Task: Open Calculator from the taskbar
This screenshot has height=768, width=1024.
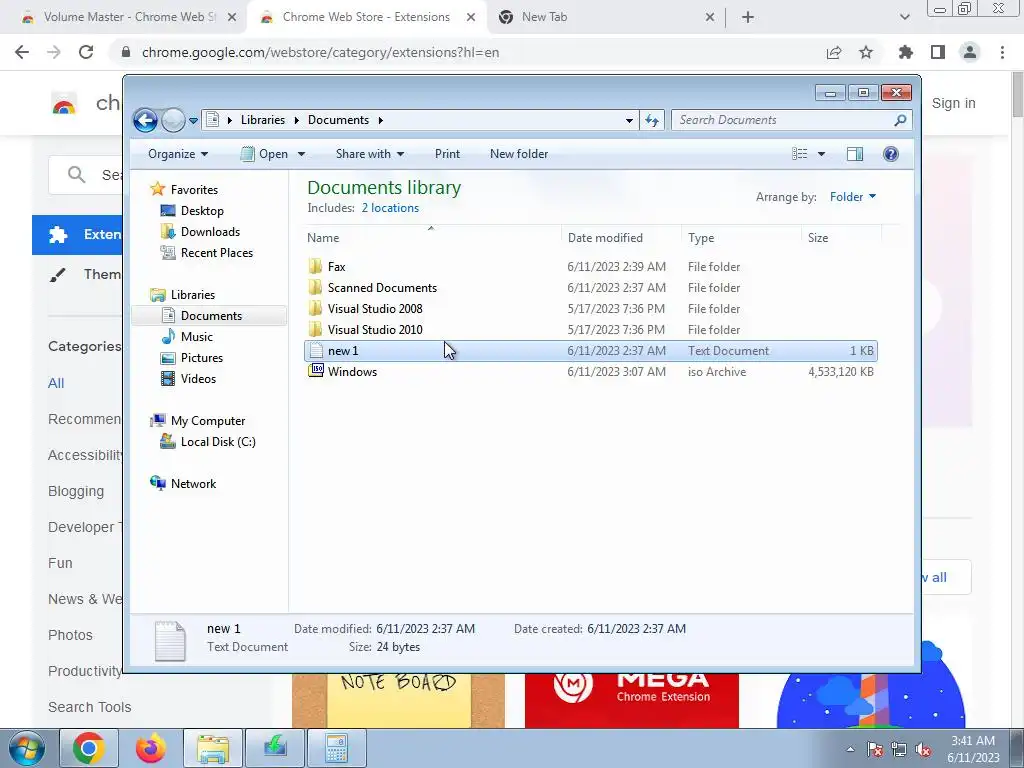Action: (x=336, y=748)
